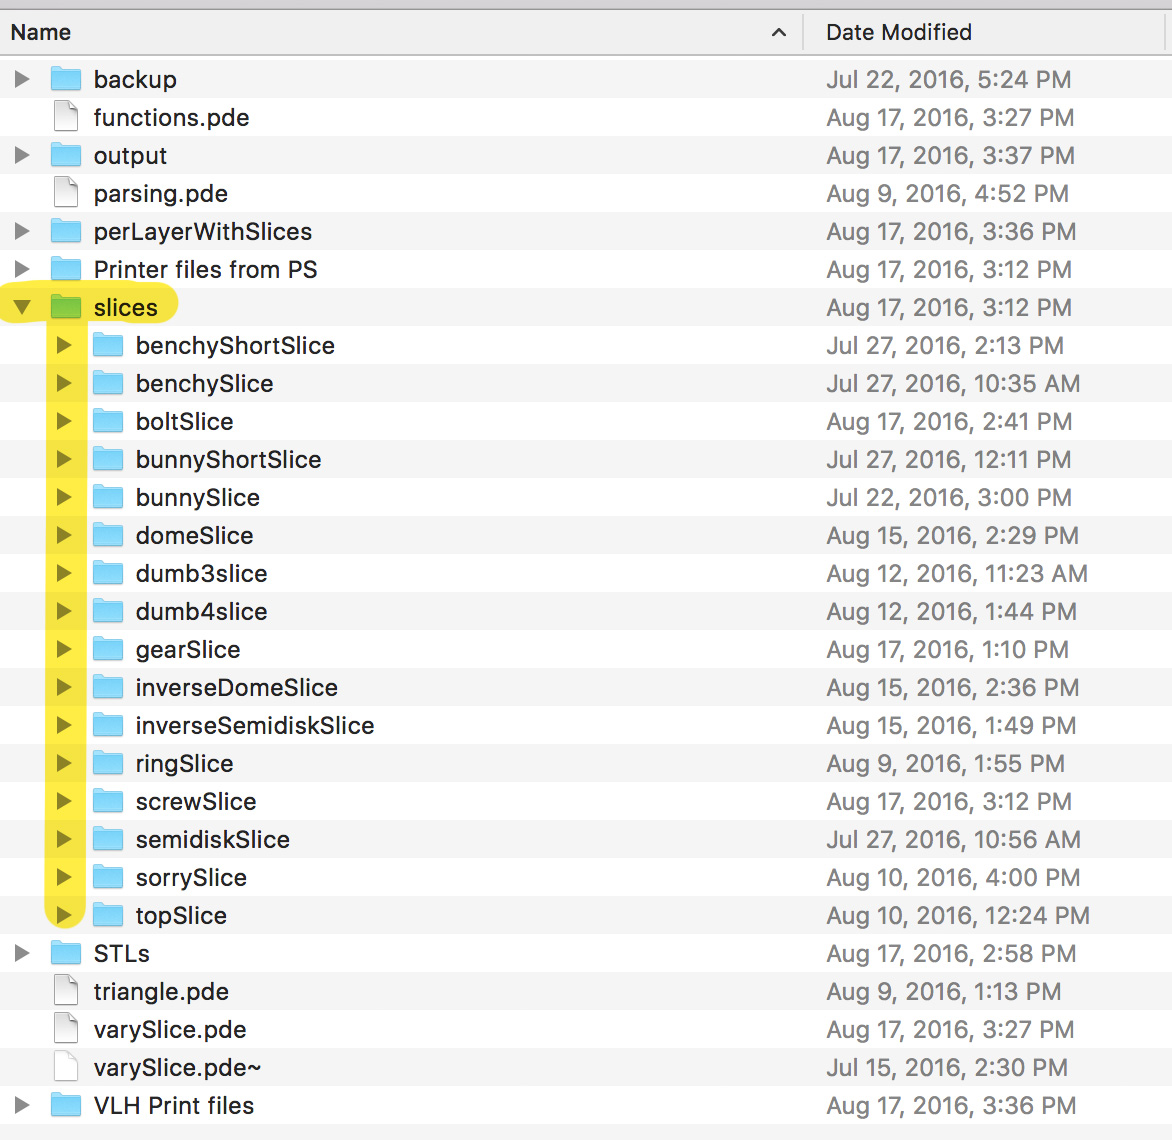Select the varySlice.pde file icon
The height and width of the screenshot is (1140, 1172).
(x=65, y=1029)
